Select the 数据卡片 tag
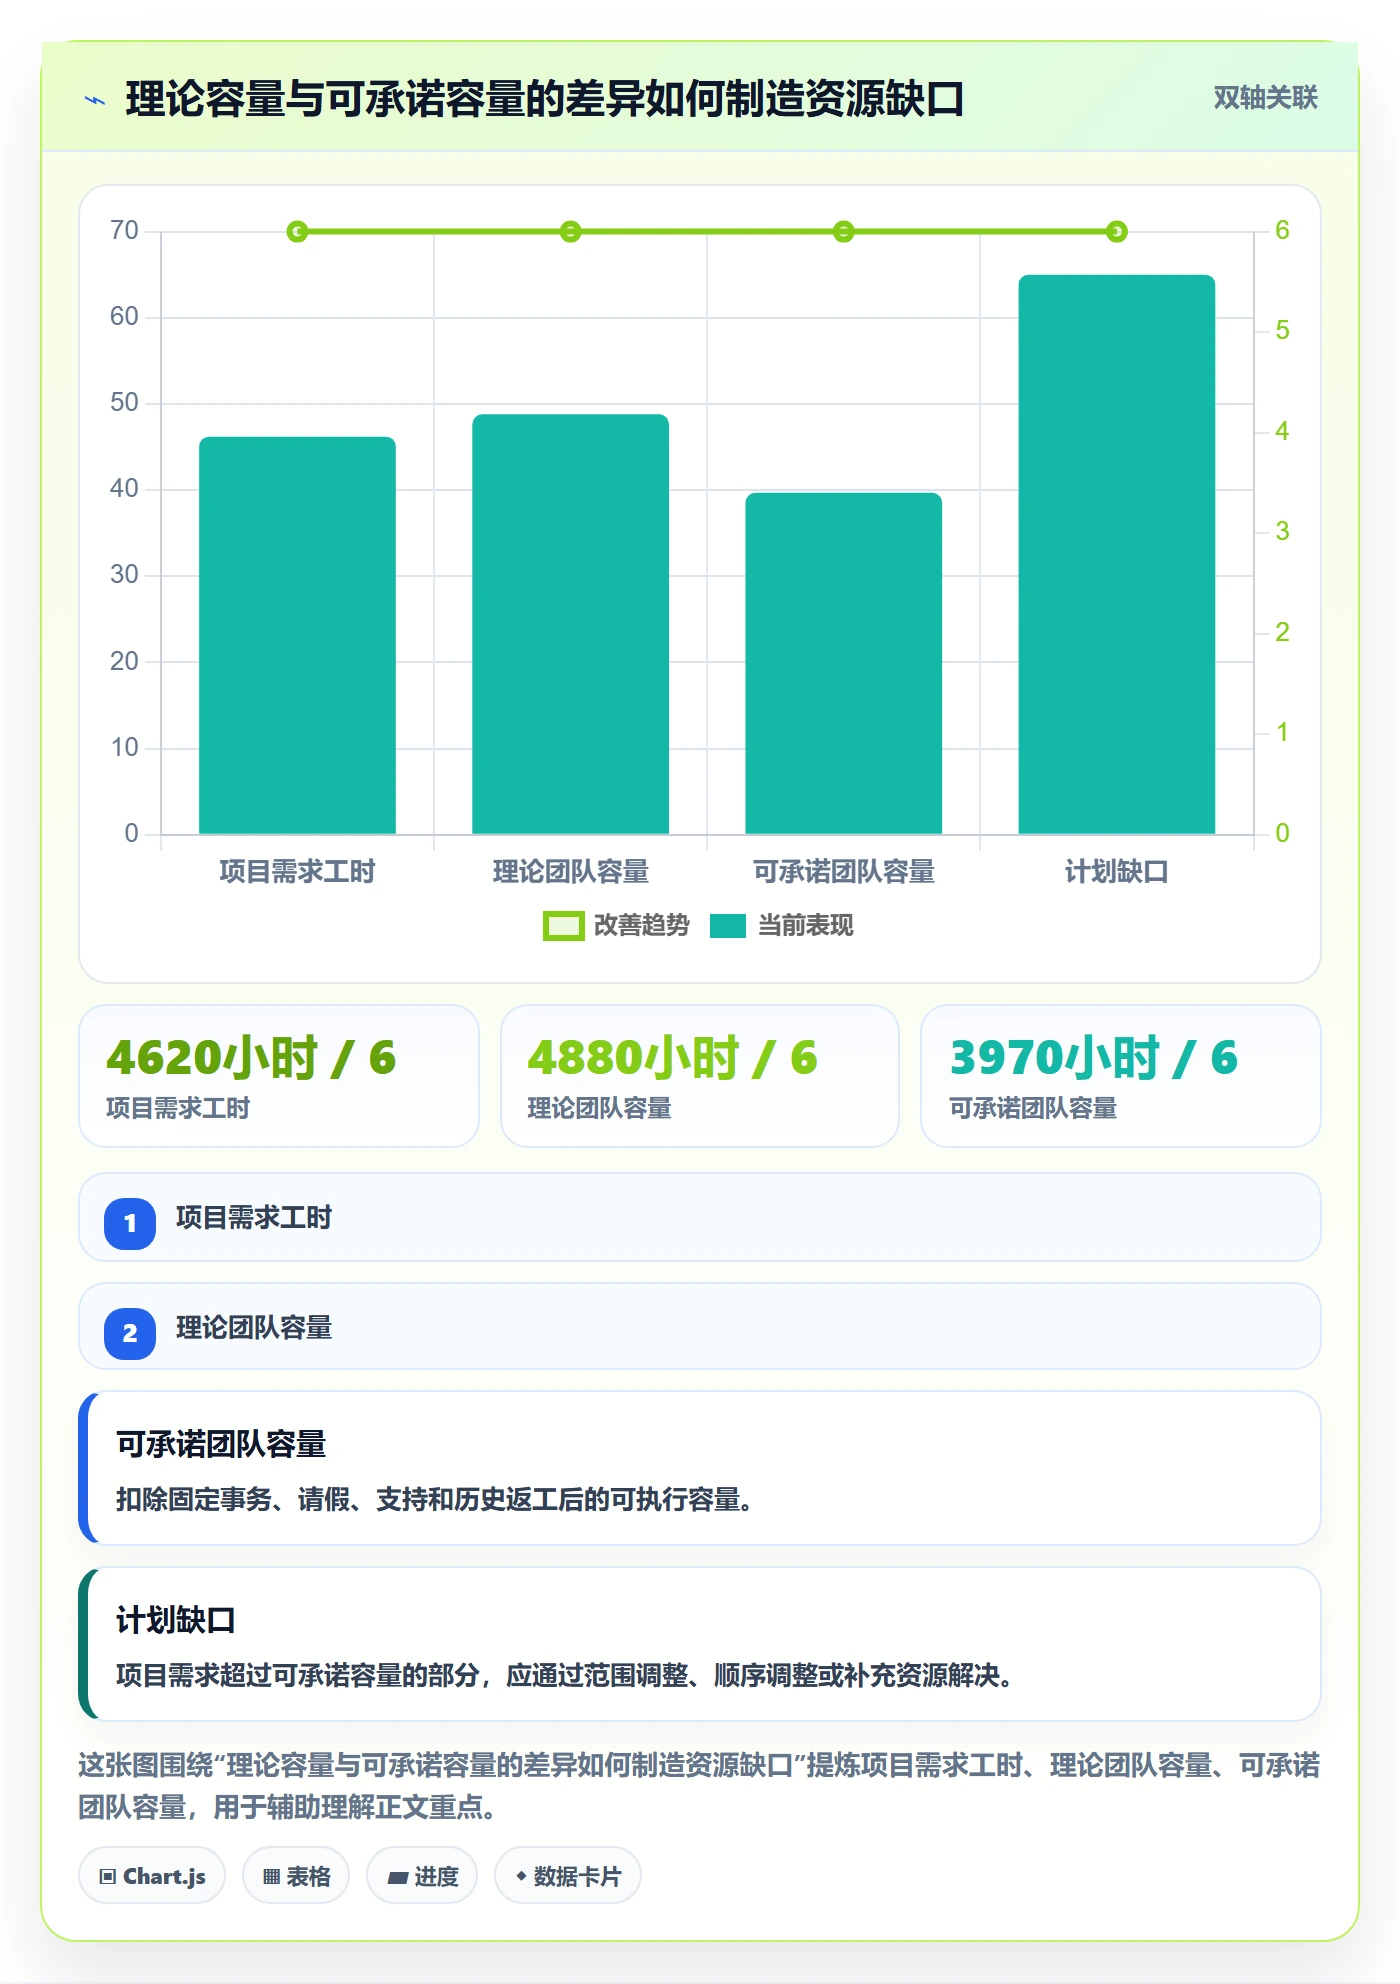The image size is (1400, 1984). pos(568,1876)
